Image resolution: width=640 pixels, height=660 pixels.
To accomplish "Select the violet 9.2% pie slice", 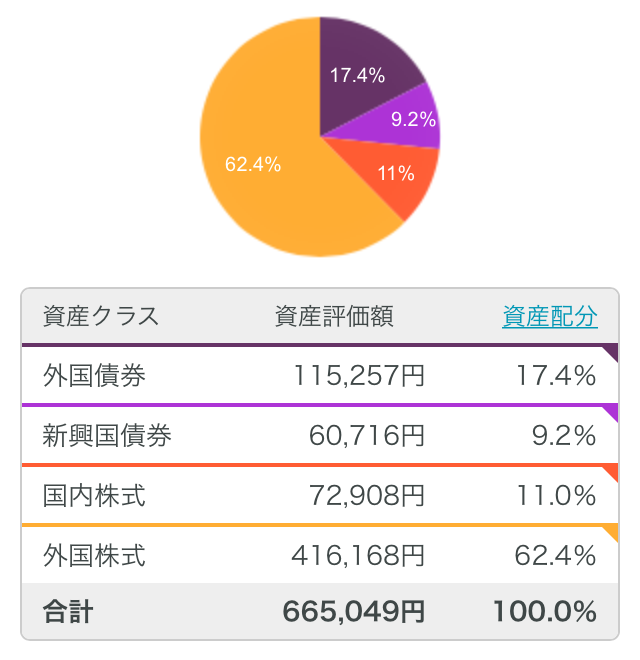I will [x=410, y=120].
